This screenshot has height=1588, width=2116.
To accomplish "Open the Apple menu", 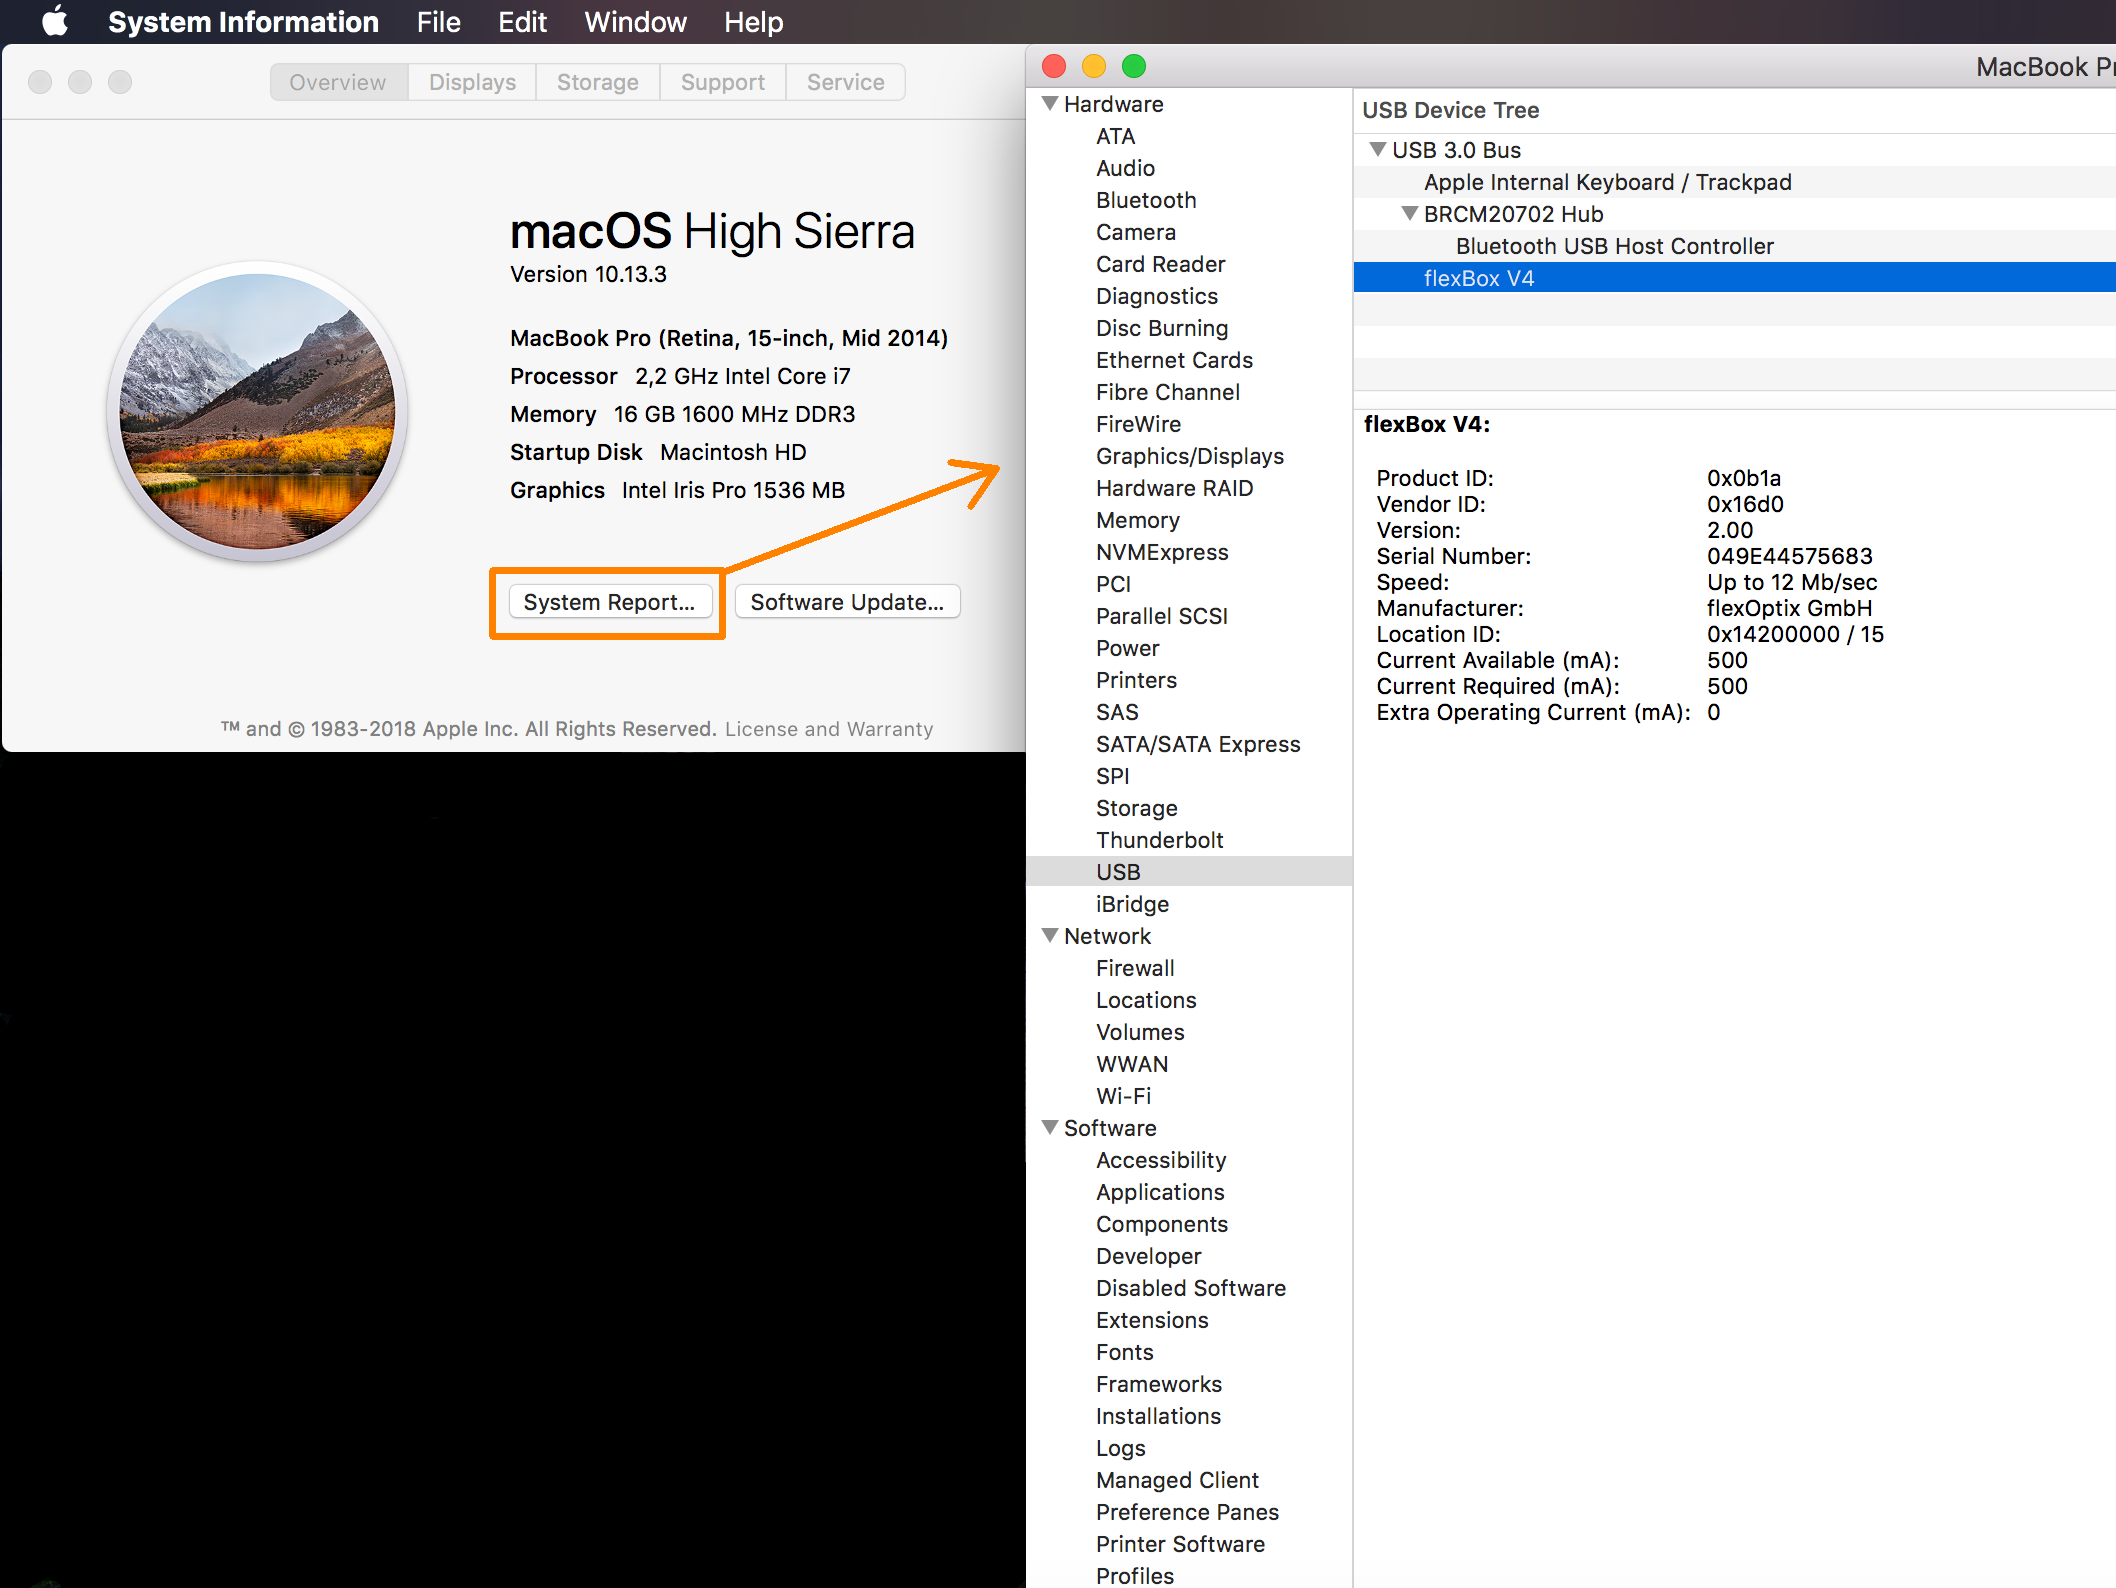I will tap(56, 21).
